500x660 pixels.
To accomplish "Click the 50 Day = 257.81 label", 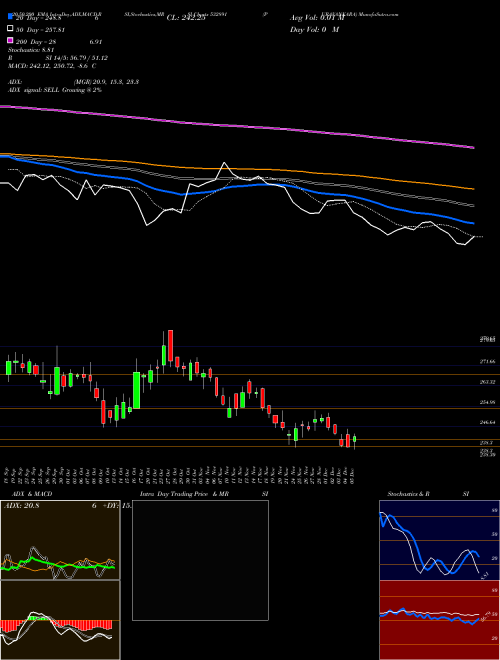I will coord(41,30).
